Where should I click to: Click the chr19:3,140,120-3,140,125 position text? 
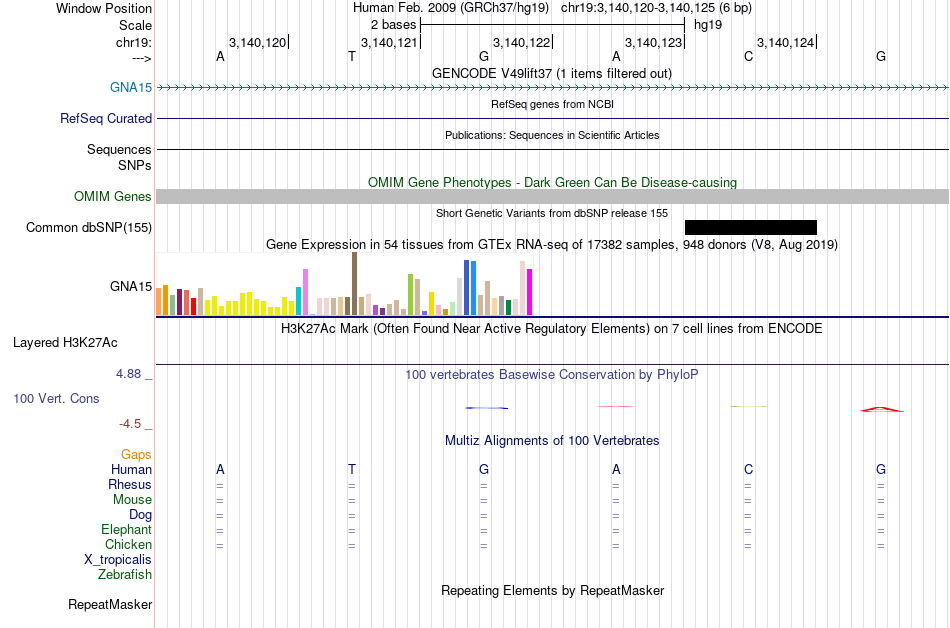[656, 8]
